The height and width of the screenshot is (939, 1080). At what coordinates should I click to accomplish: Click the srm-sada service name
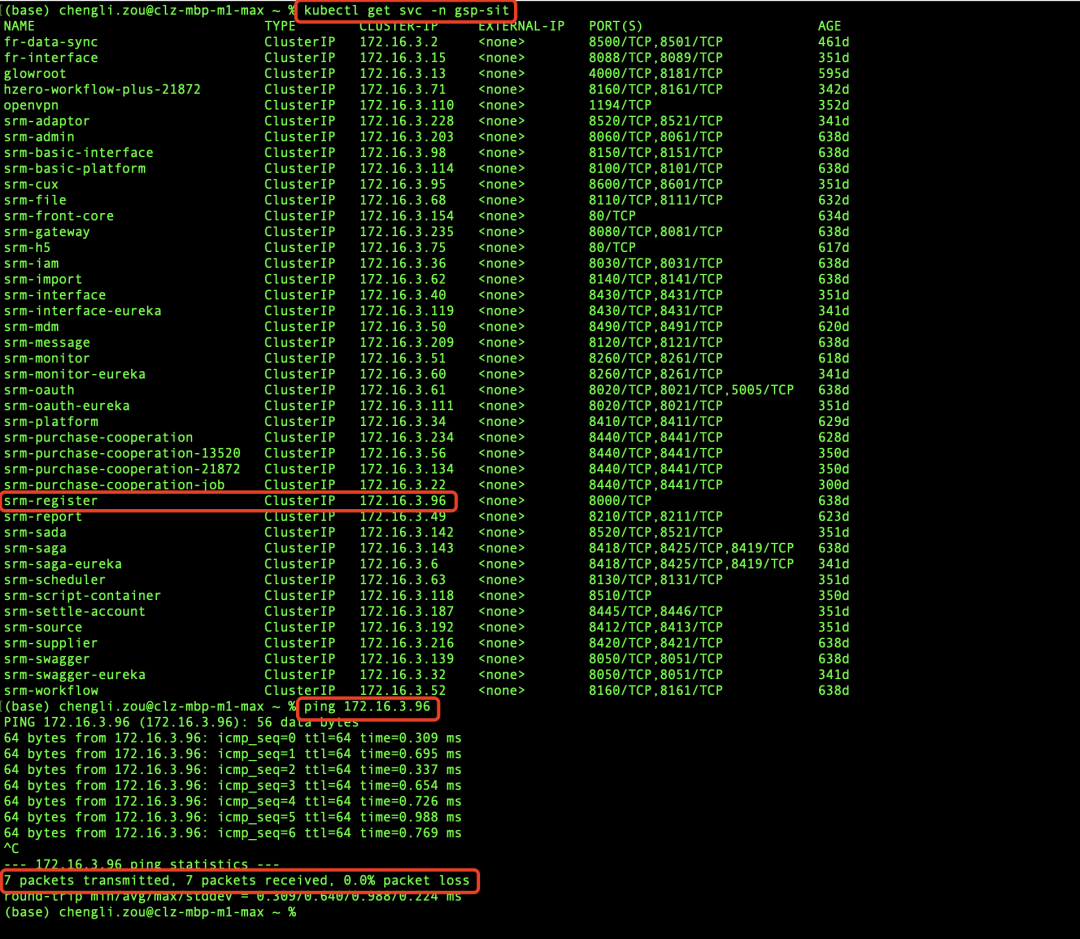click(x=35, y=533)
